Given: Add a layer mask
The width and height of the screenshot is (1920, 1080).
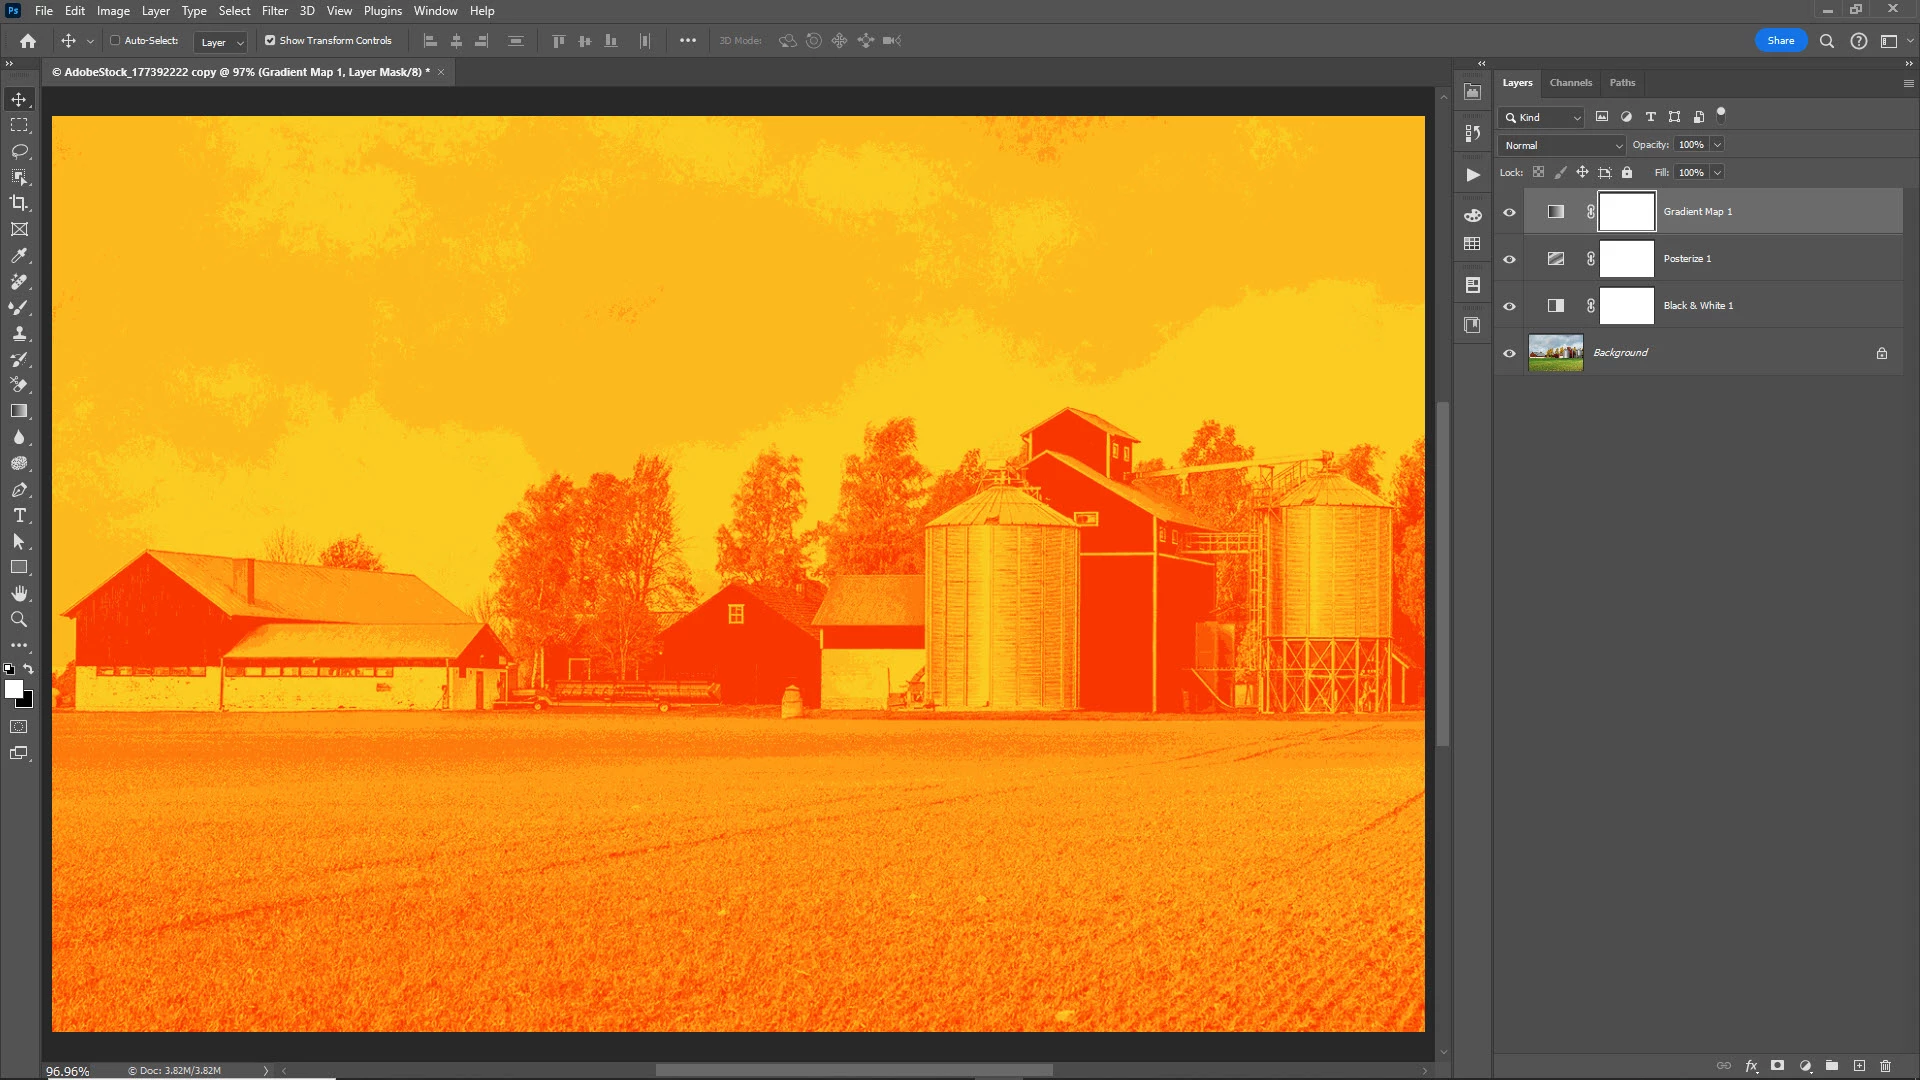Looking at the screenshot, I should pyautogui.click(x=1777, y=1066).
